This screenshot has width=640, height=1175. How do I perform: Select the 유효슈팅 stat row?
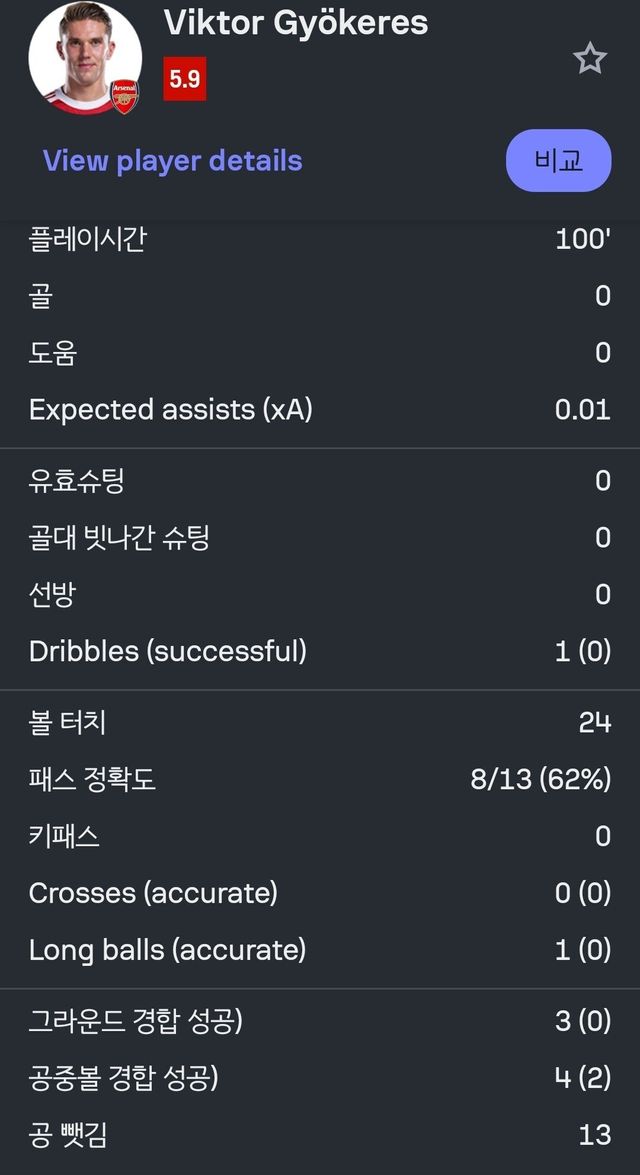(320, 481)
